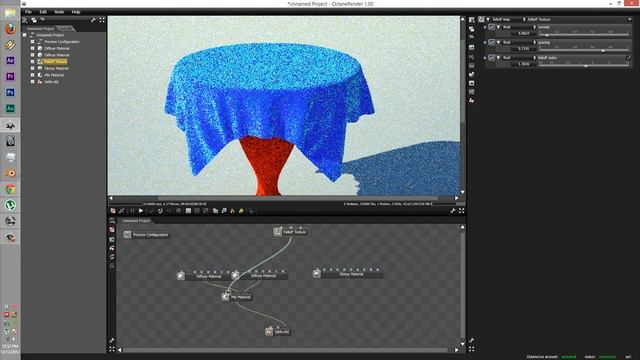Click the white square icon in render toolbar
The width and height of the screenshot is (640, 360).
tap(188, 211)
